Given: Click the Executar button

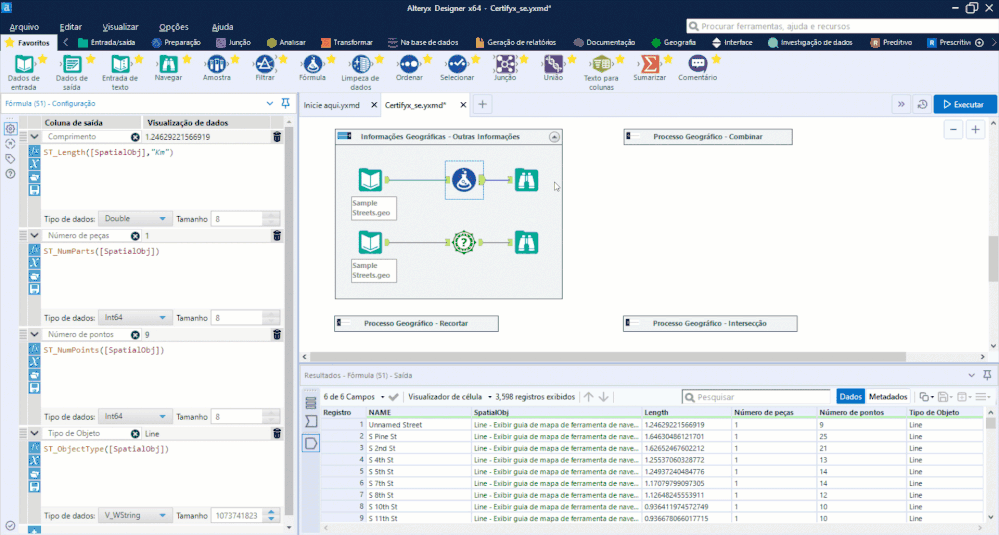Looking at the screenshot, I should 964,104.
